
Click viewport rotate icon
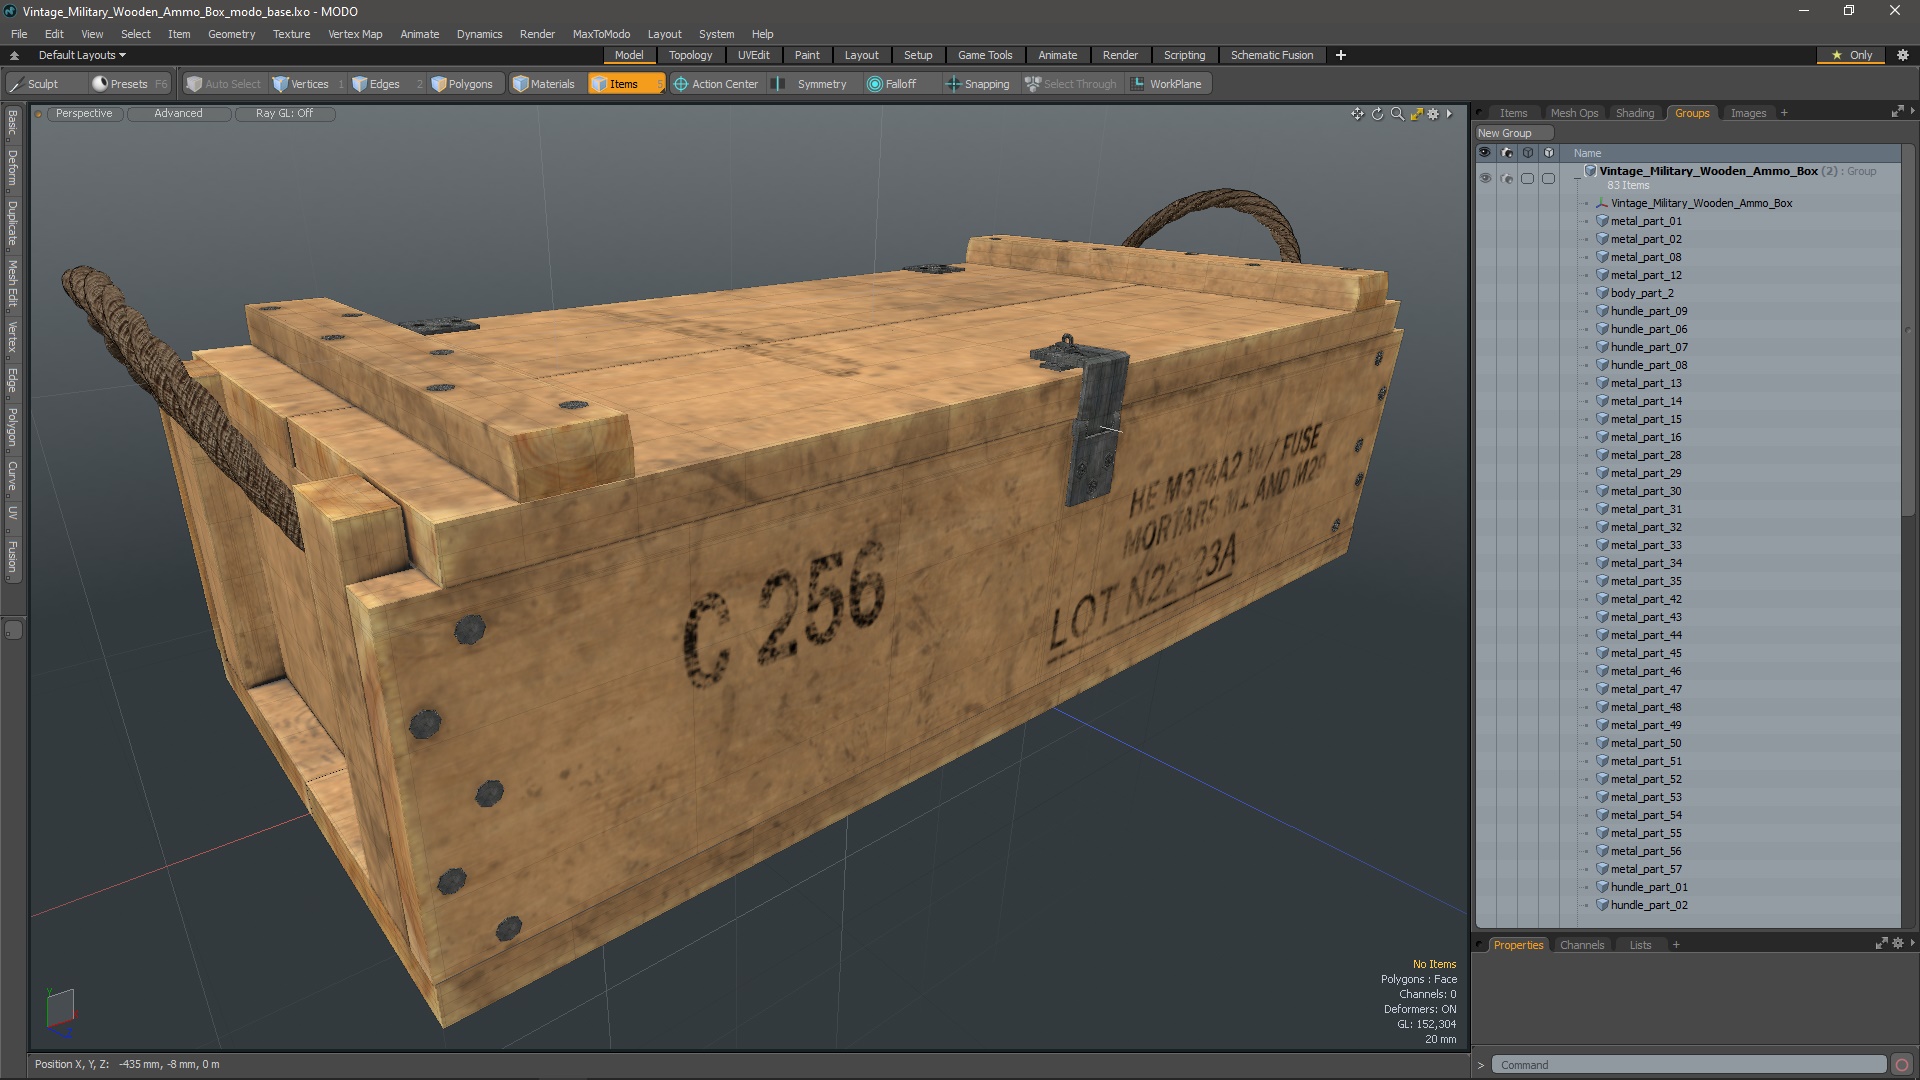pyautogui.click(x=1377, y=114)
